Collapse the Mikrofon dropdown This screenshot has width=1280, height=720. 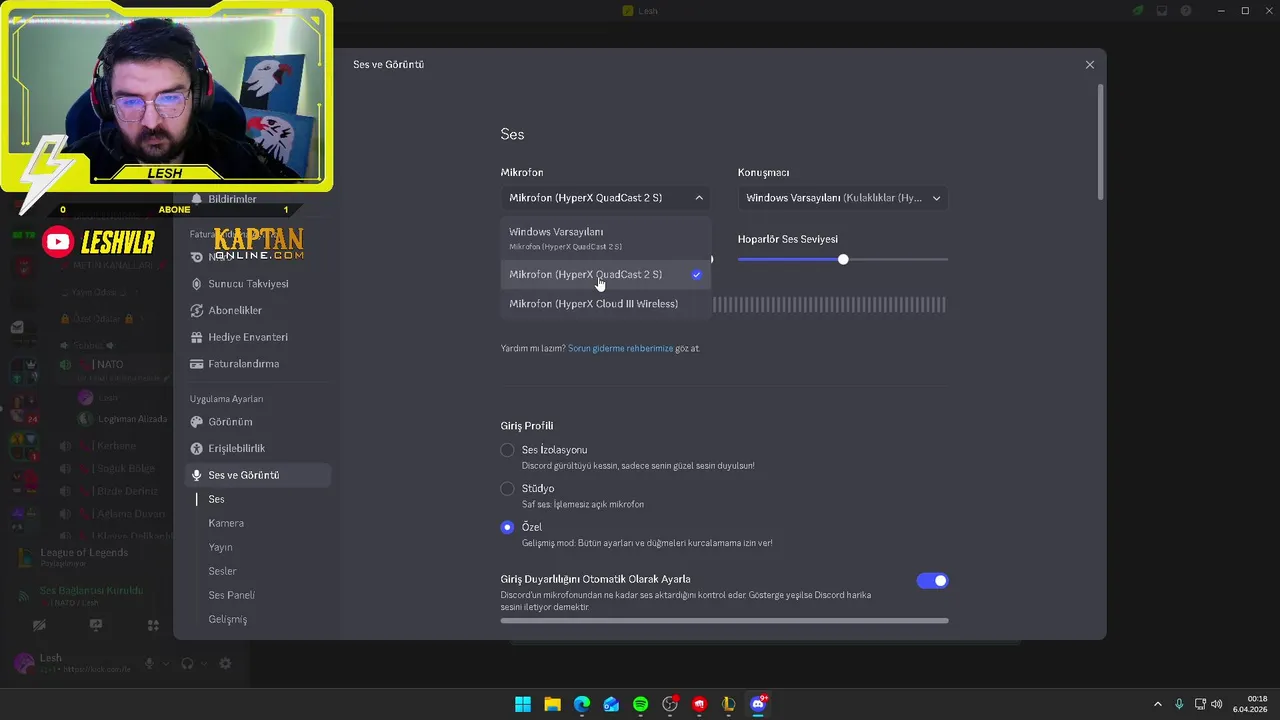click(606, 198)
